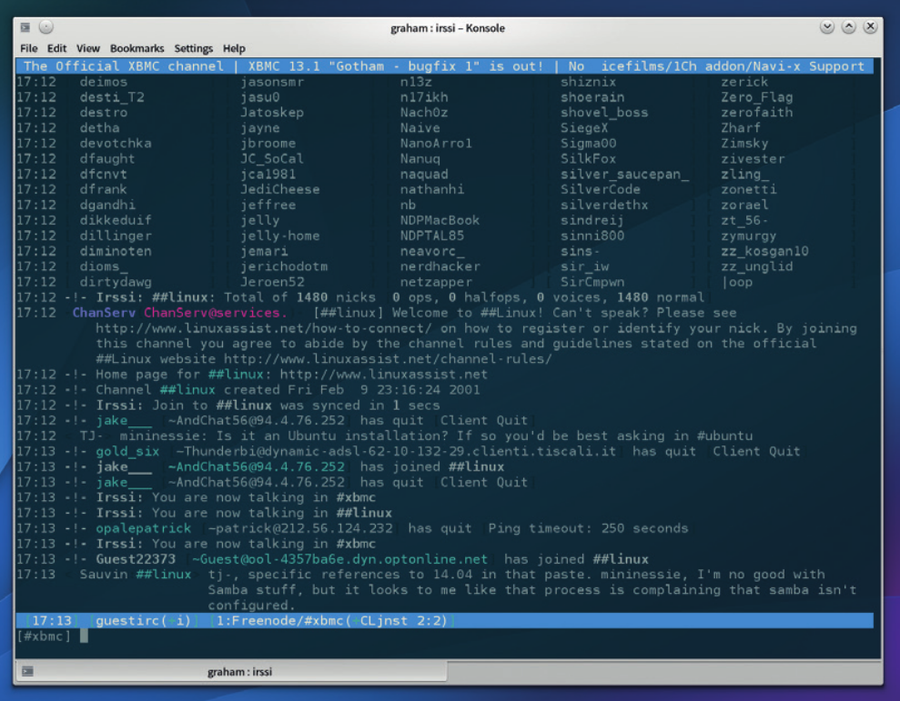Click "guestirc(+i)" in the irssi status bar
The image size is (900, 701).
coord(143,621)
